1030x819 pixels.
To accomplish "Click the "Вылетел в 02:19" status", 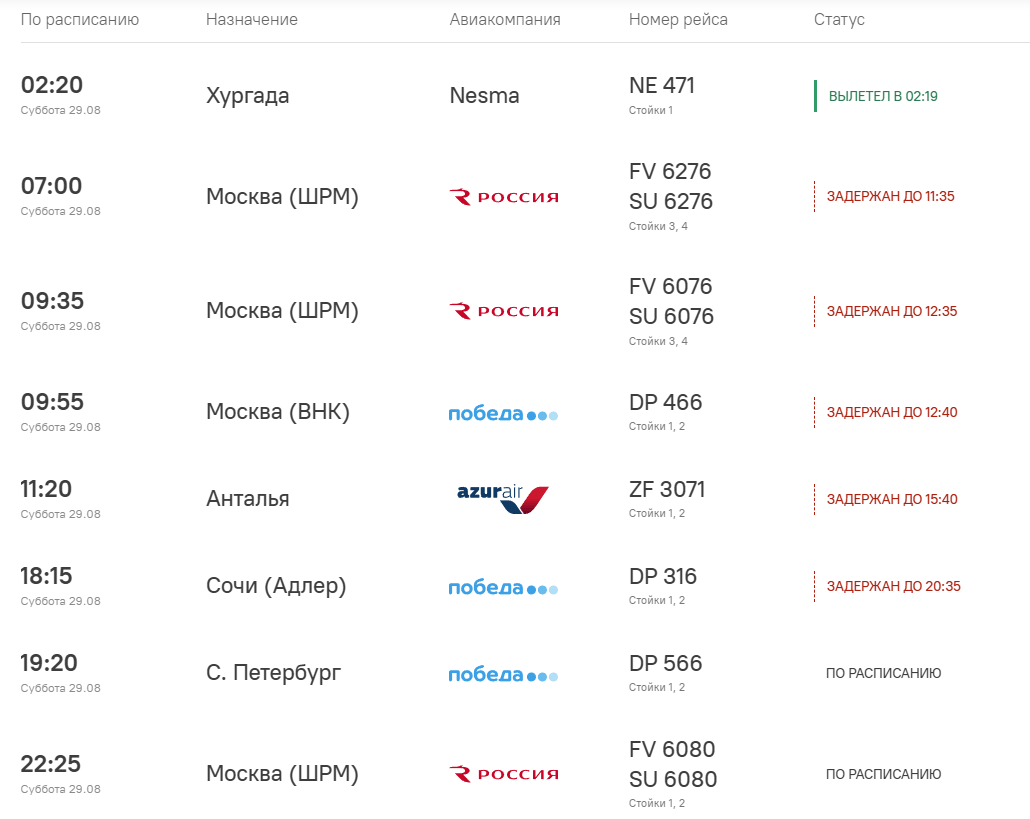I will coord(883,97).
